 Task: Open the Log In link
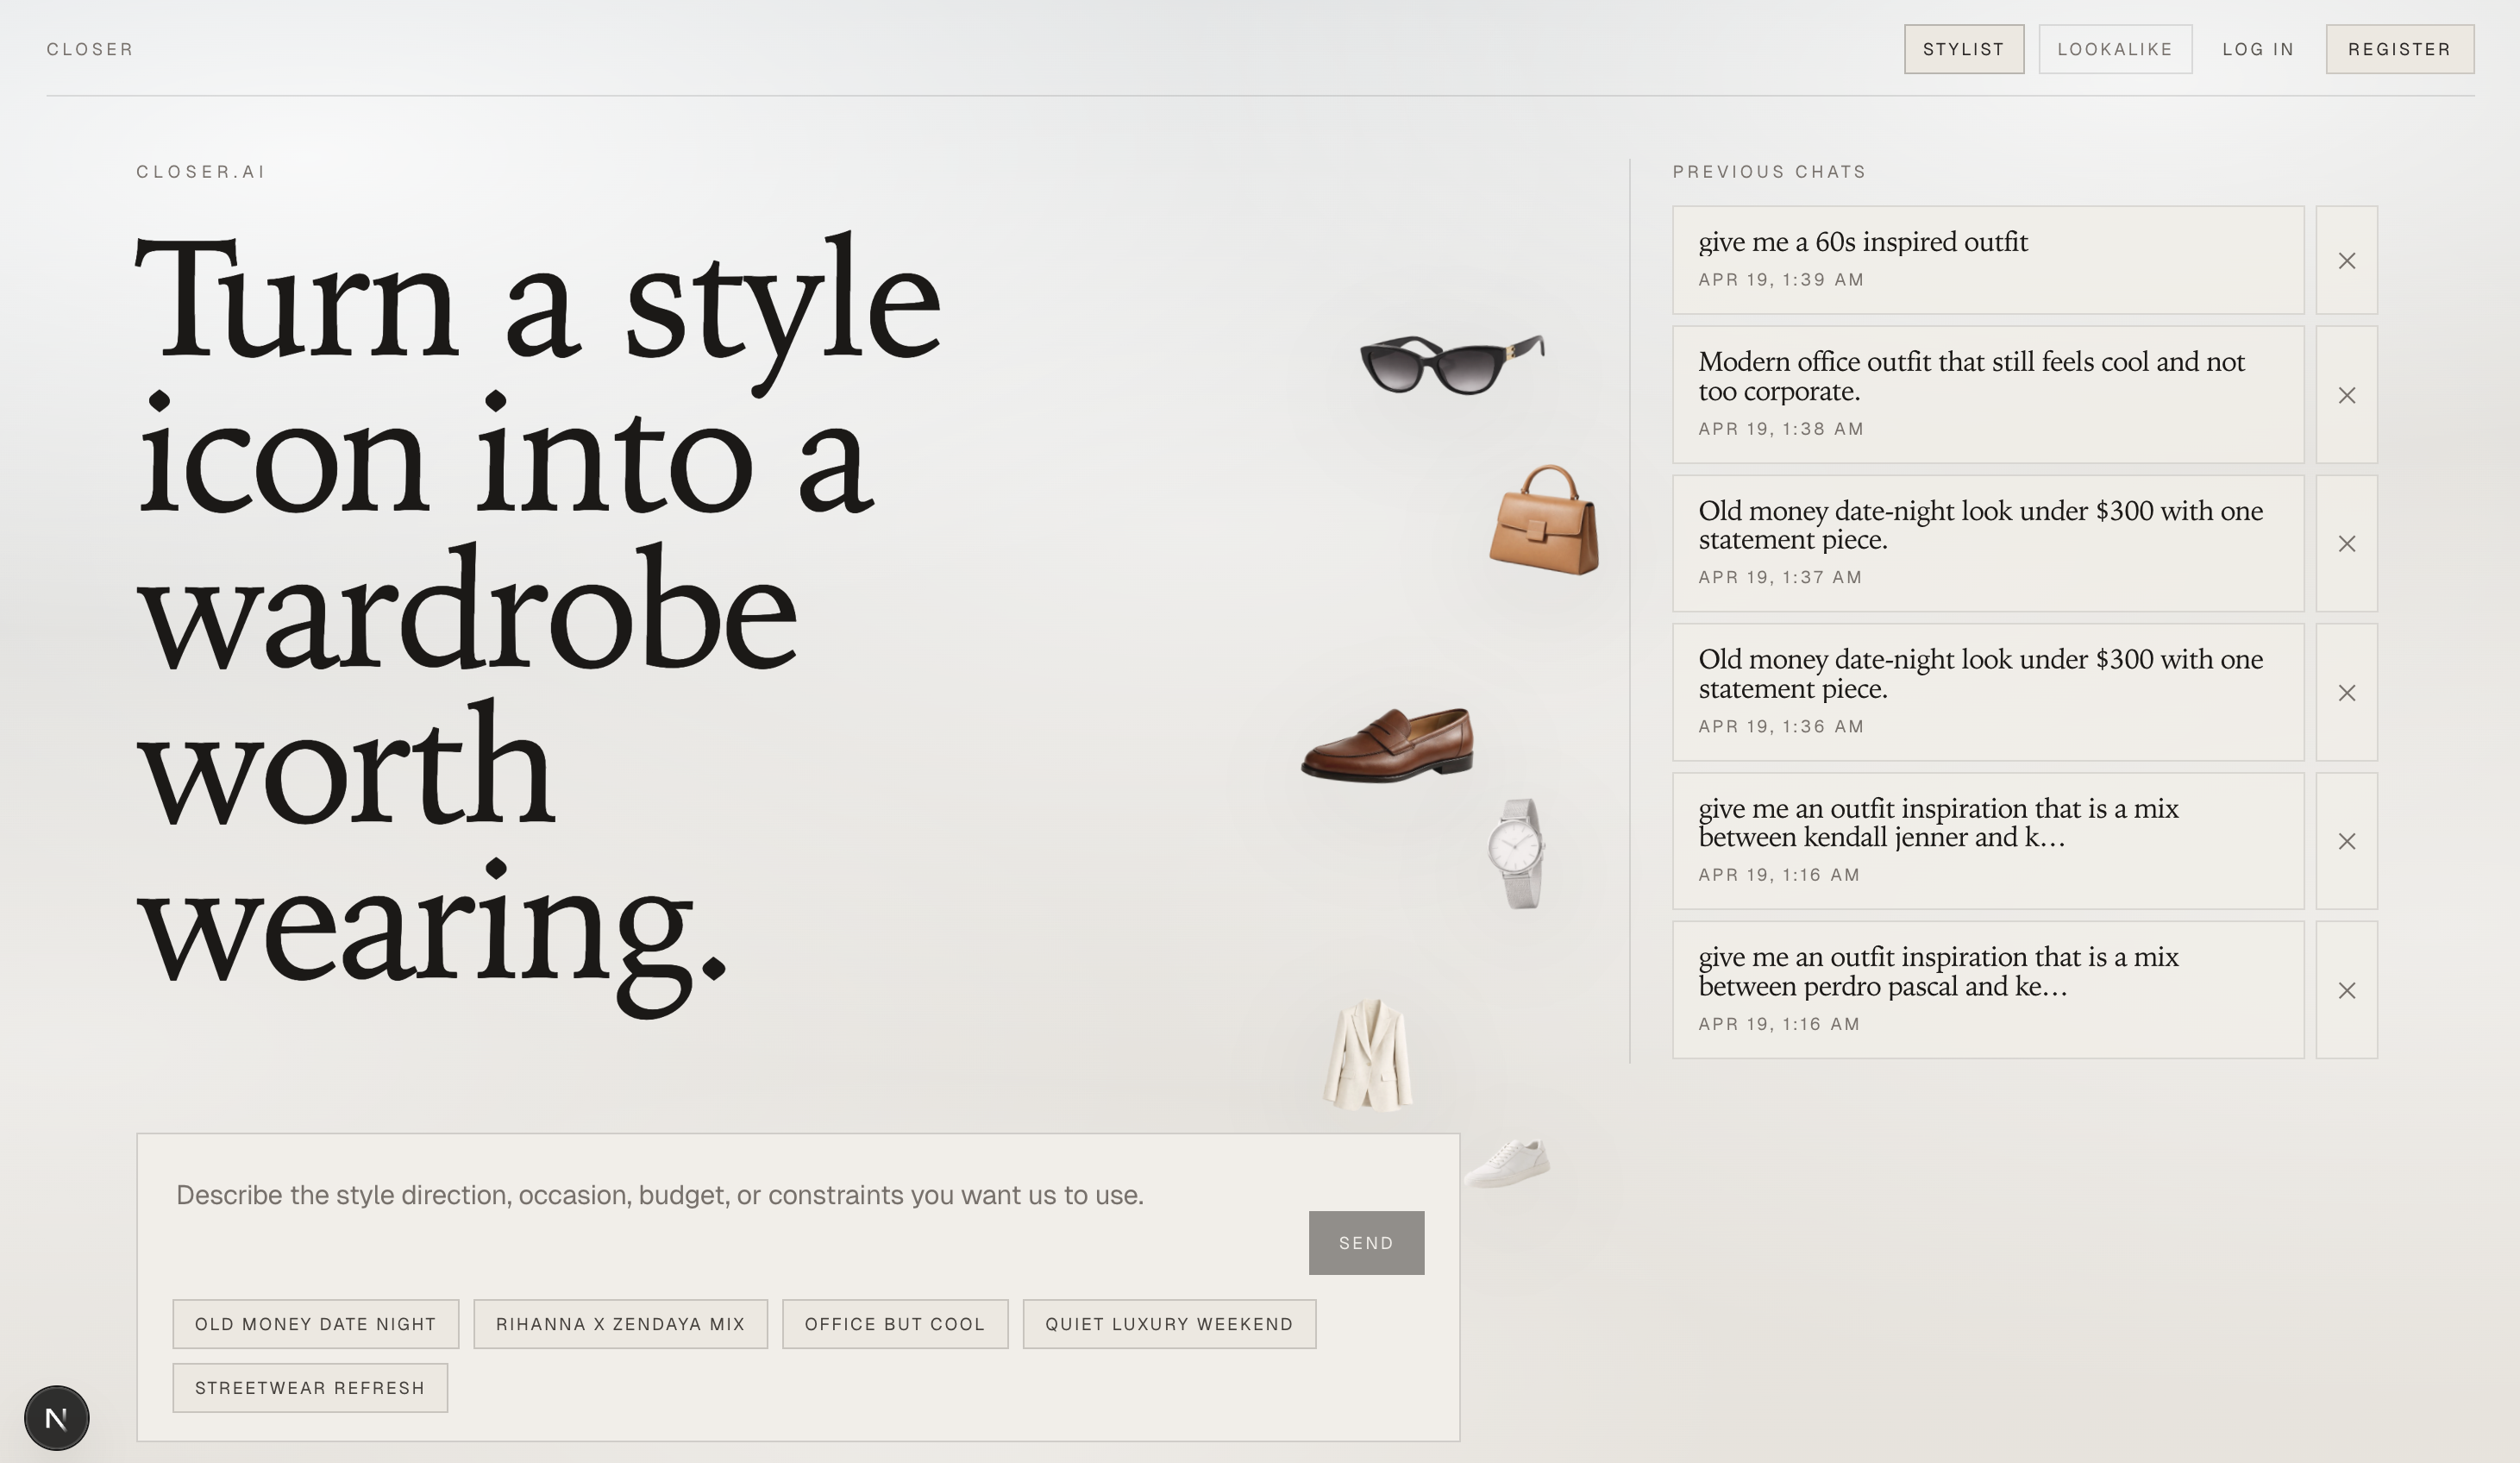pyautogui.click(x=2258, y=49)
